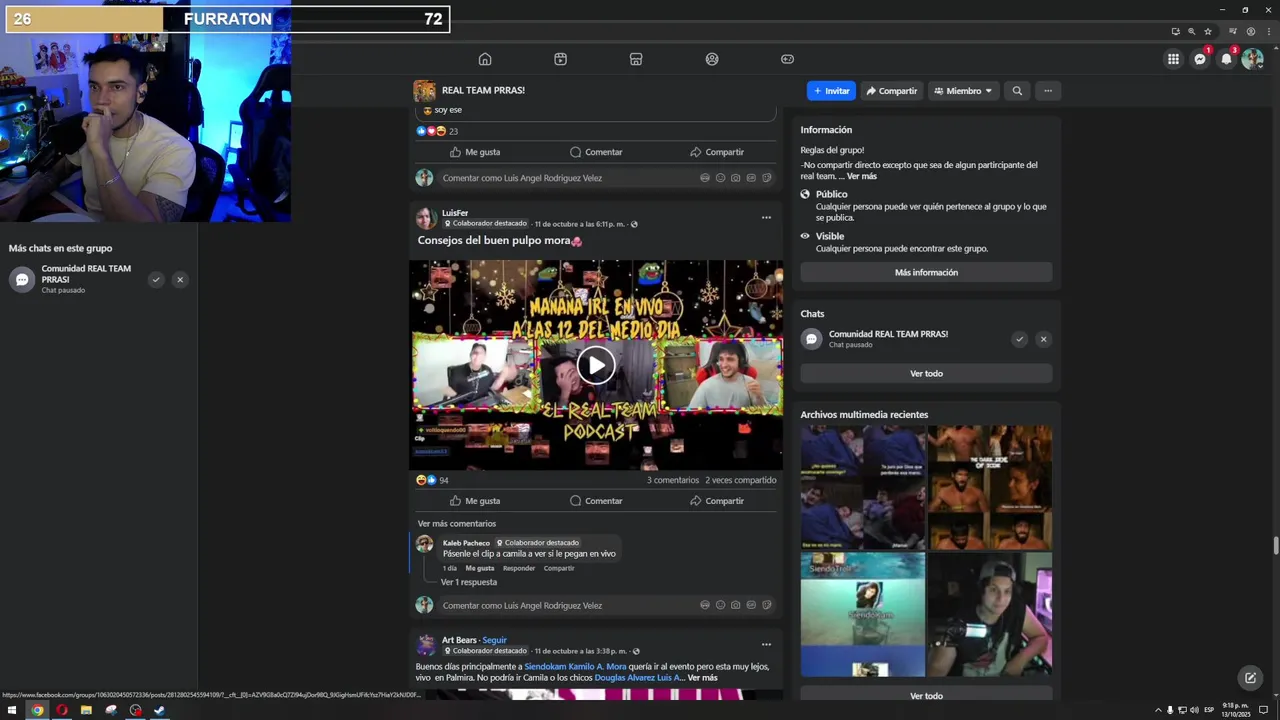Screen dimensions: 1280x720
Task: Open the Miembro dropdown
Action: click(x=963, y=91)
